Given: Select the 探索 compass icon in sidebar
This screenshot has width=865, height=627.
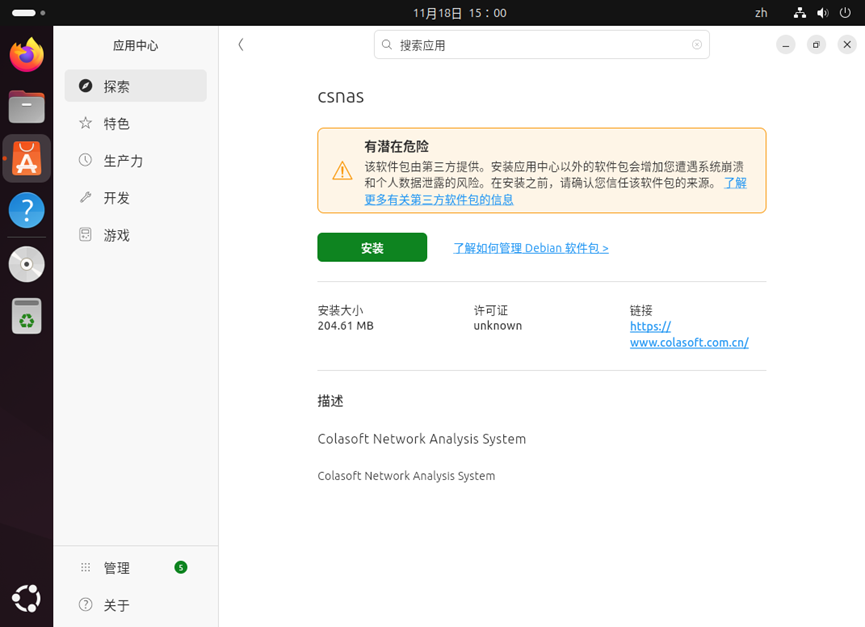Looking at the screenshot, I should [x=85, y=85].
